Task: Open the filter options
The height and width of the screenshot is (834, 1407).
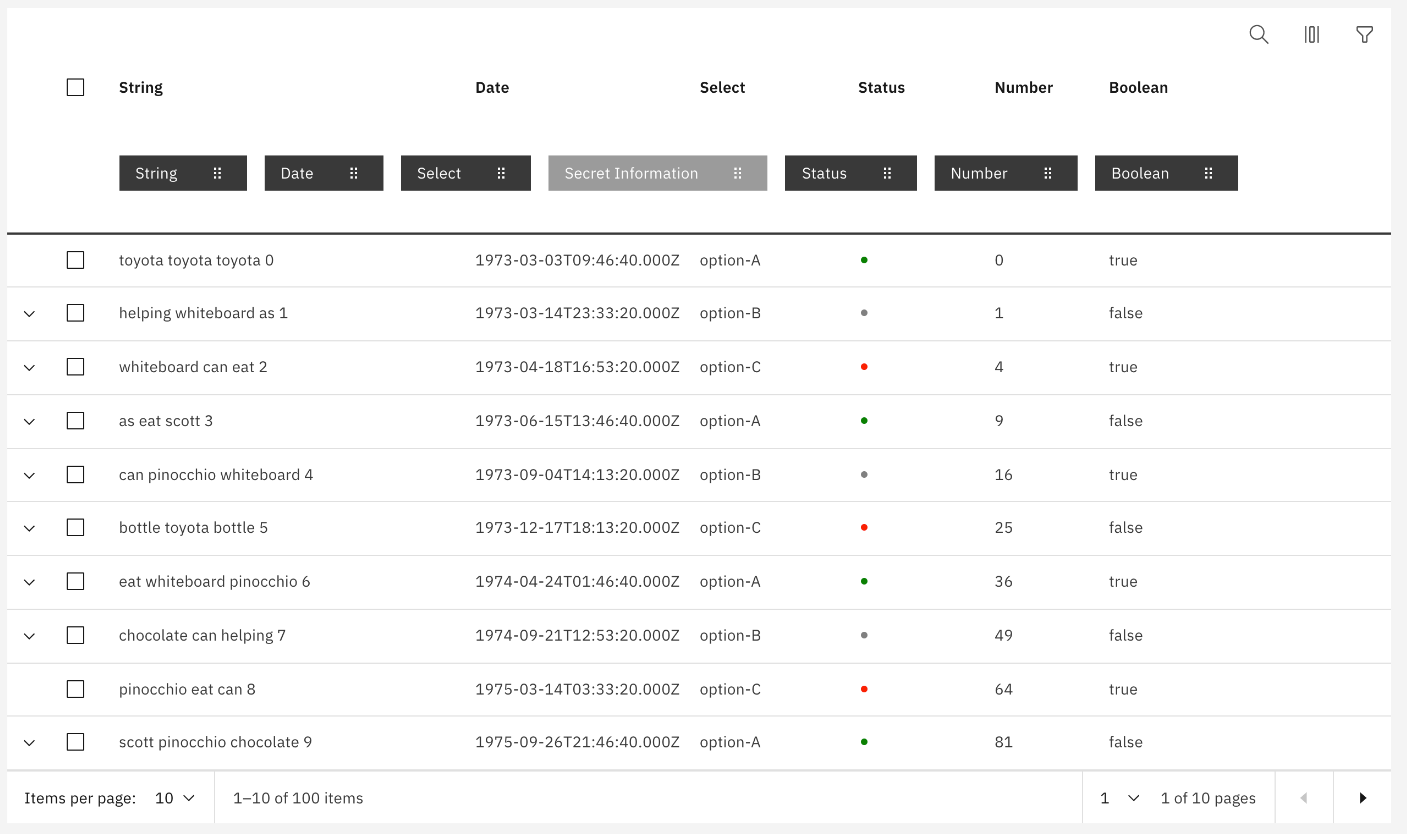Action: pyautogui.click(x=1364, y=34)
